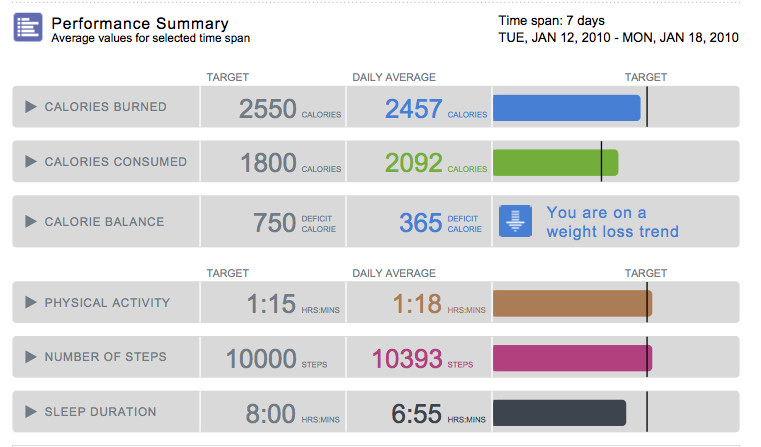
Task: Click the weight loss trend arrow icon
Action: [516, 222]
